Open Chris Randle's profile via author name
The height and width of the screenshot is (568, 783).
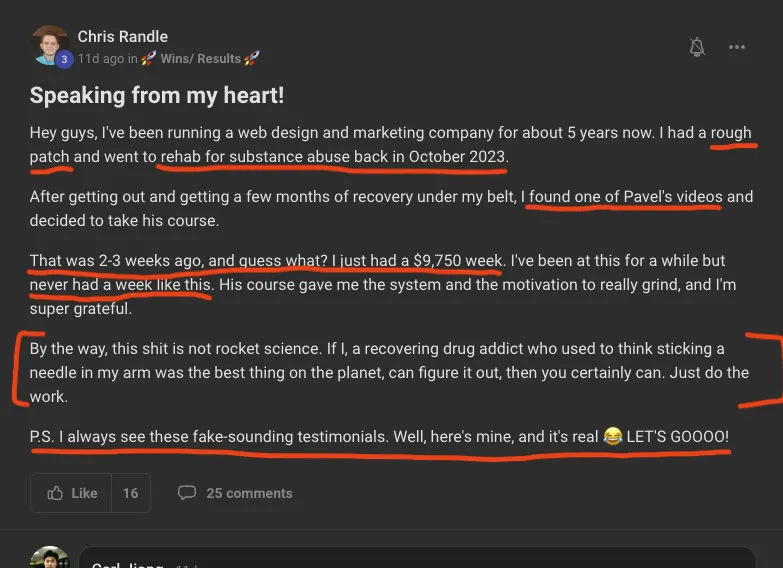pos(122,37)
